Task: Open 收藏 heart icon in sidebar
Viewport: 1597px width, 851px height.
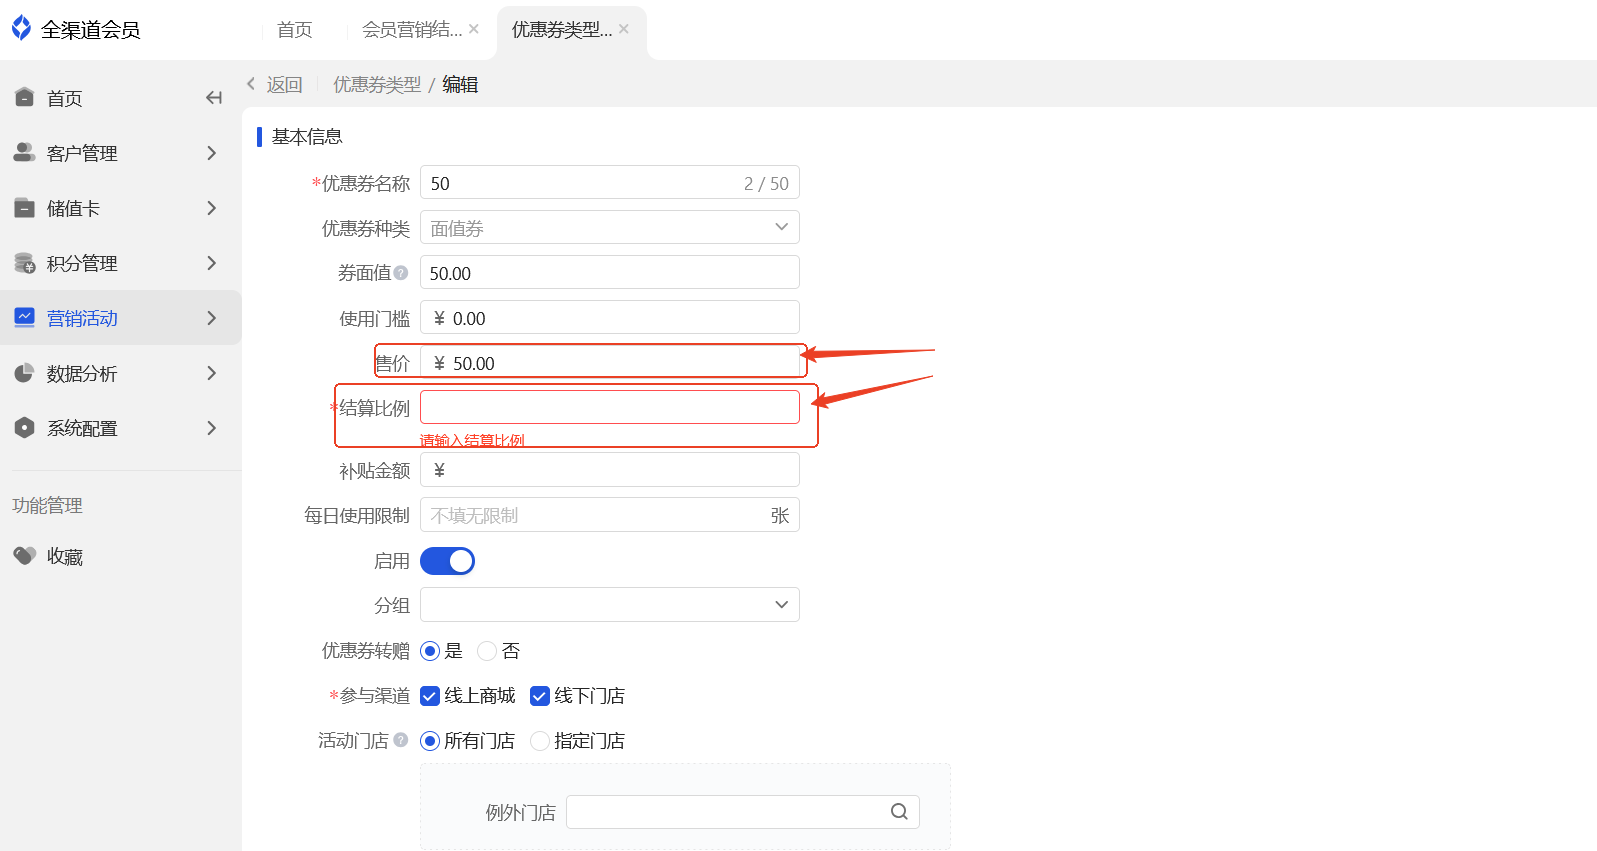Action: click(x=25, y=555)
